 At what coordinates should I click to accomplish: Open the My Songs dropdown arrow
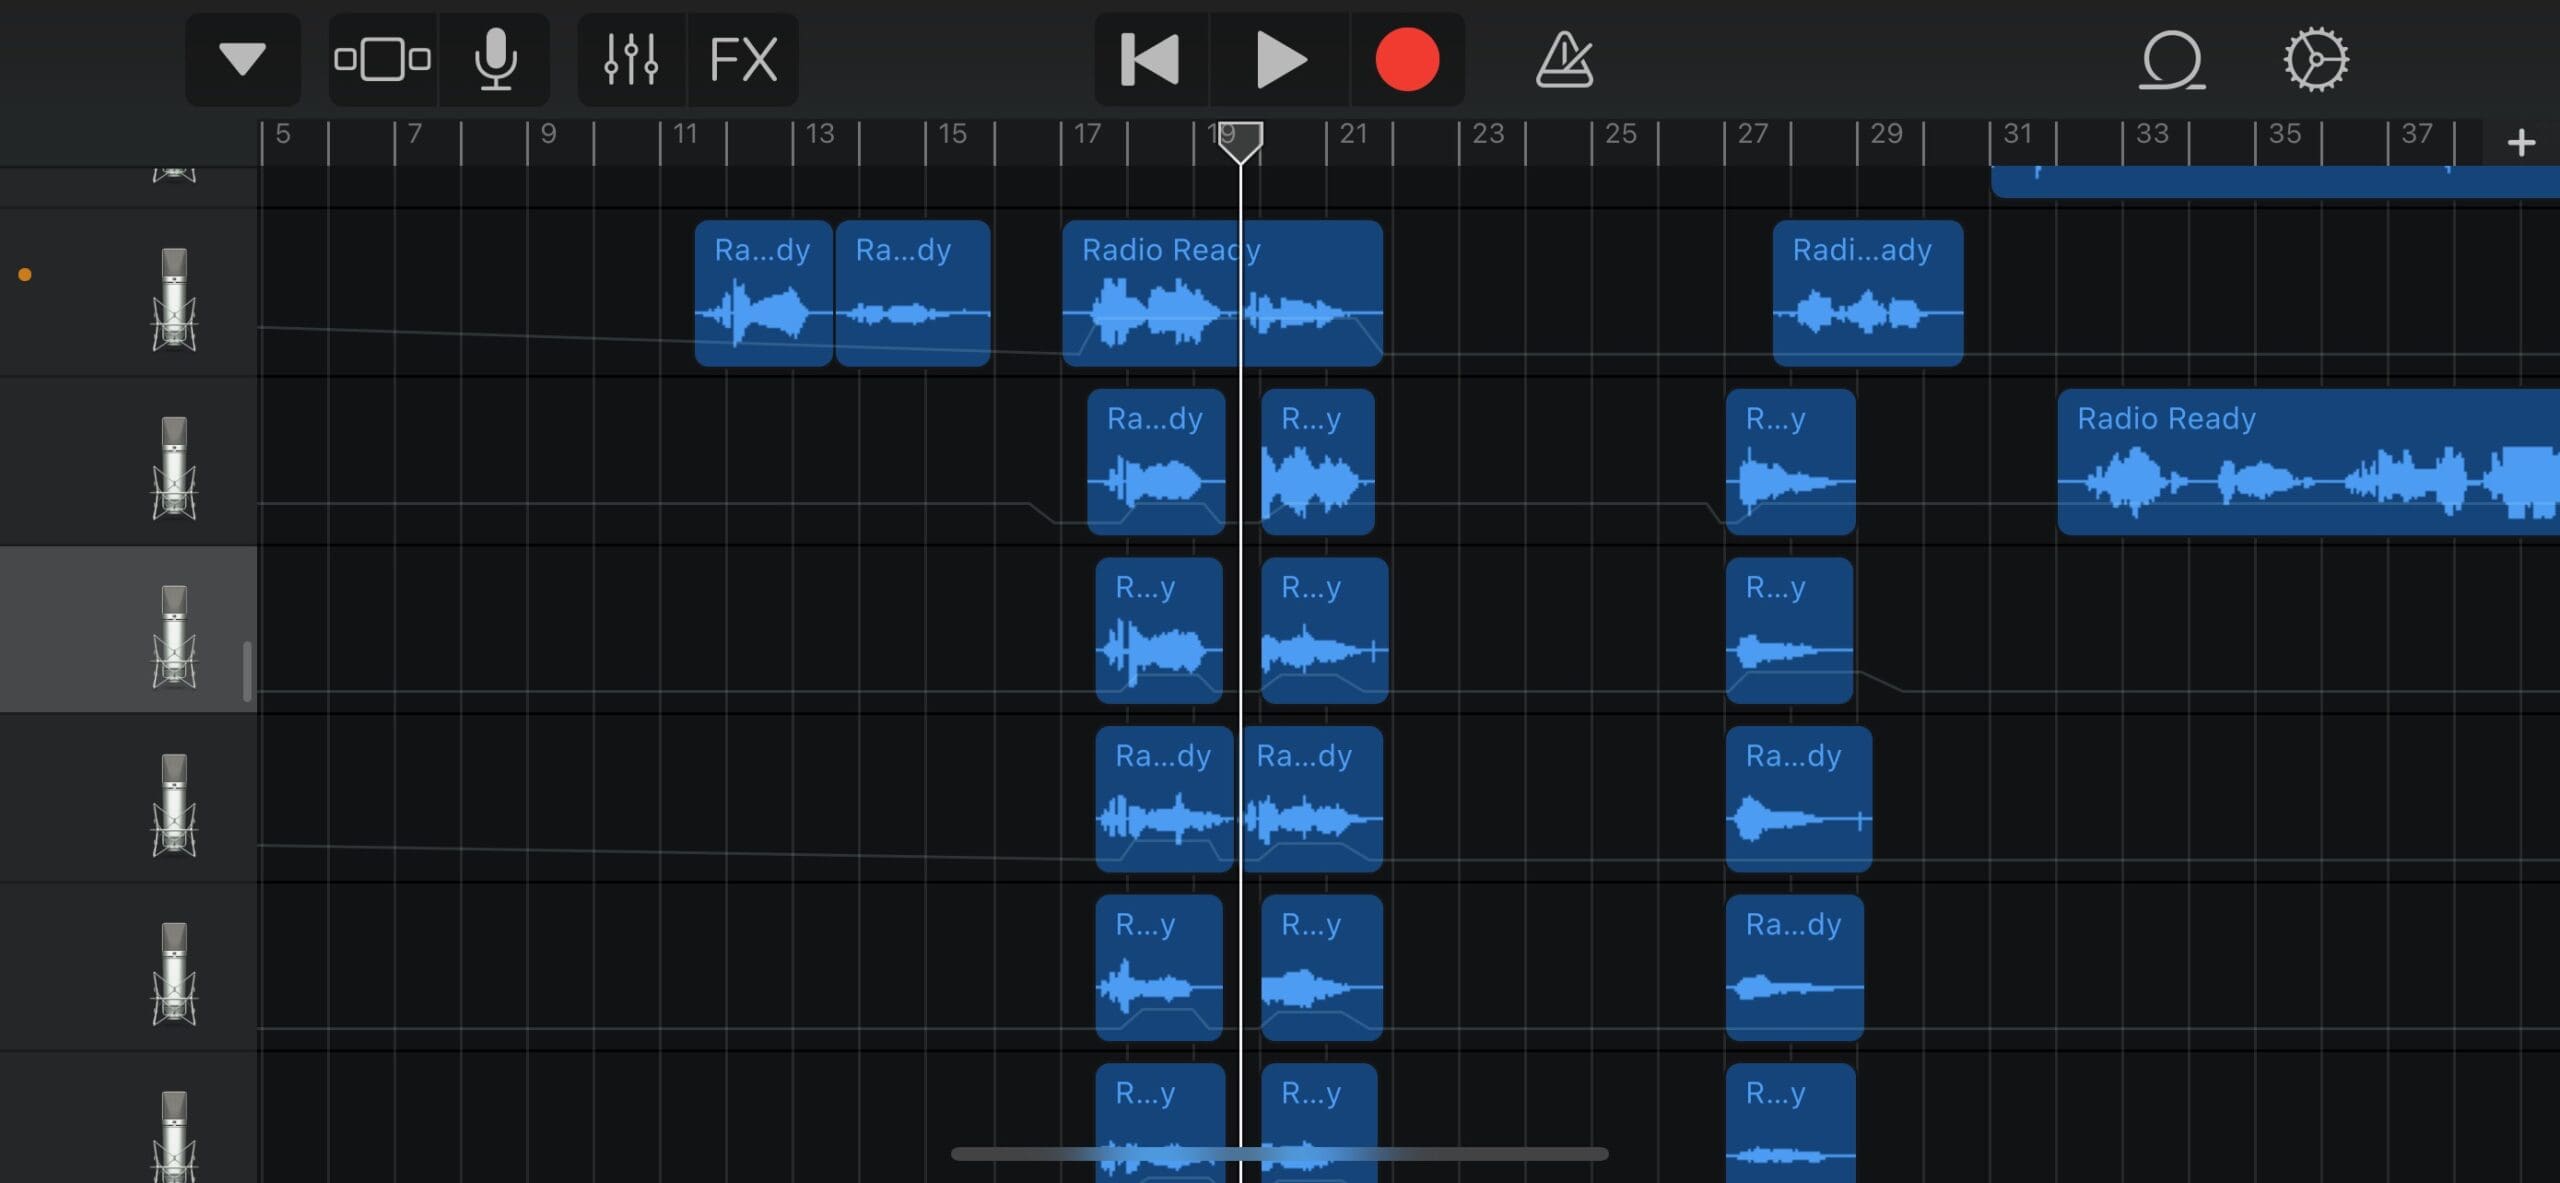tap(242, 59)
